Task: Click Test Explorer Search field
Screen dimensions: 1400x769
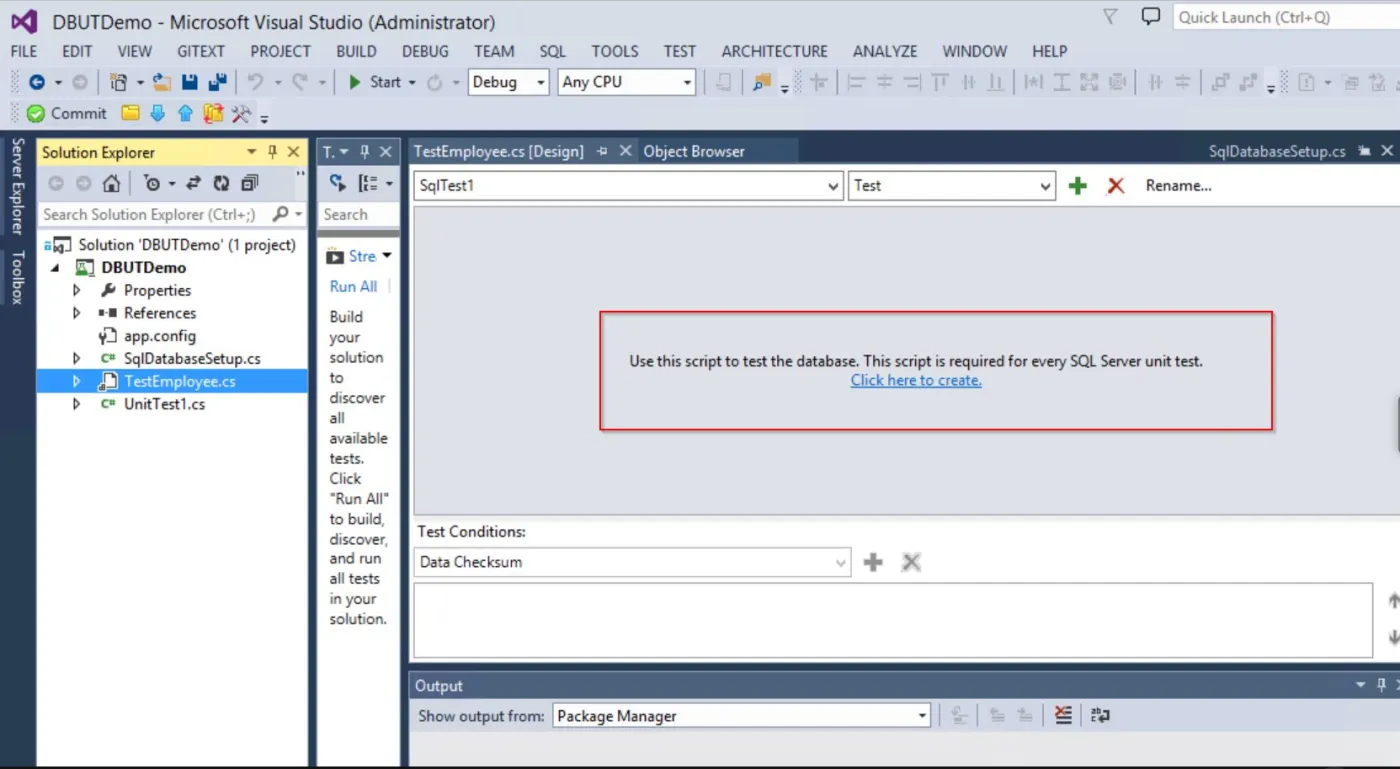Action: tap(359, 214)
